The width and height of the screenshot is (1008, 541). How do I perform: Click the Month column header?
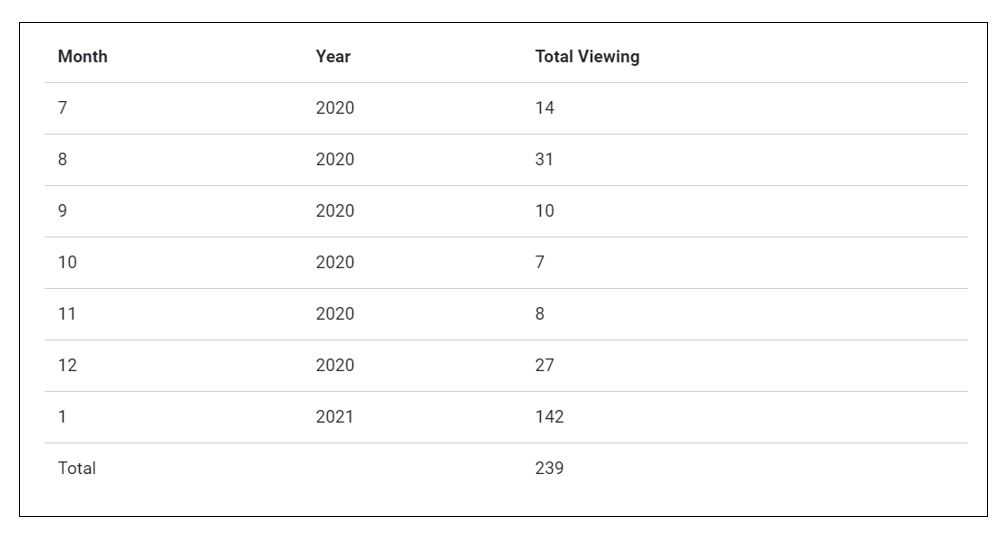coord(83,57)
